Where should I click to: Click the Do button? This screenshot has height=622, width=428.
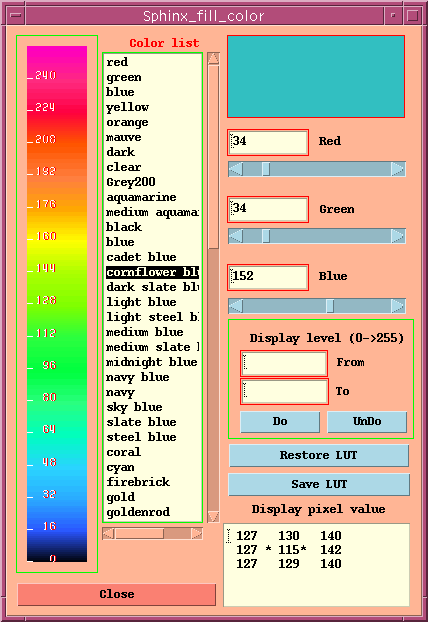pos(280,422)
